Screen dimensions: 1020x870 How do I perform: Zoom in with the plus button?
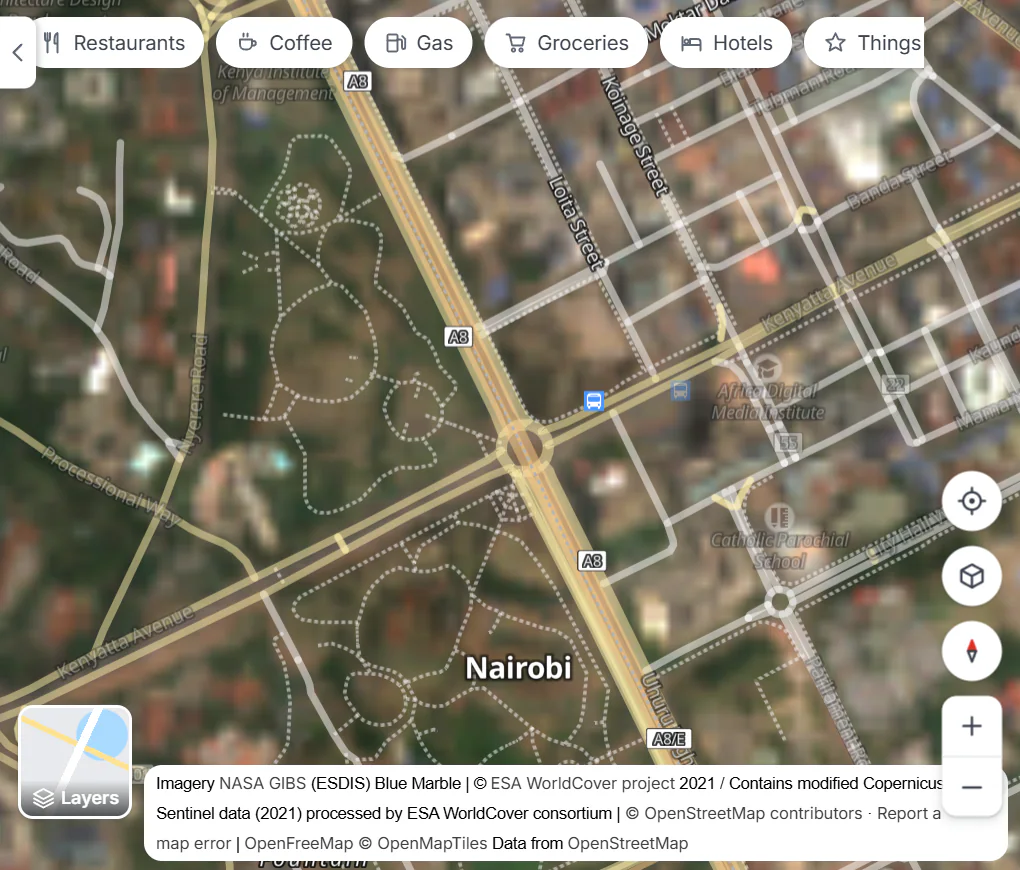coord(971,726)
